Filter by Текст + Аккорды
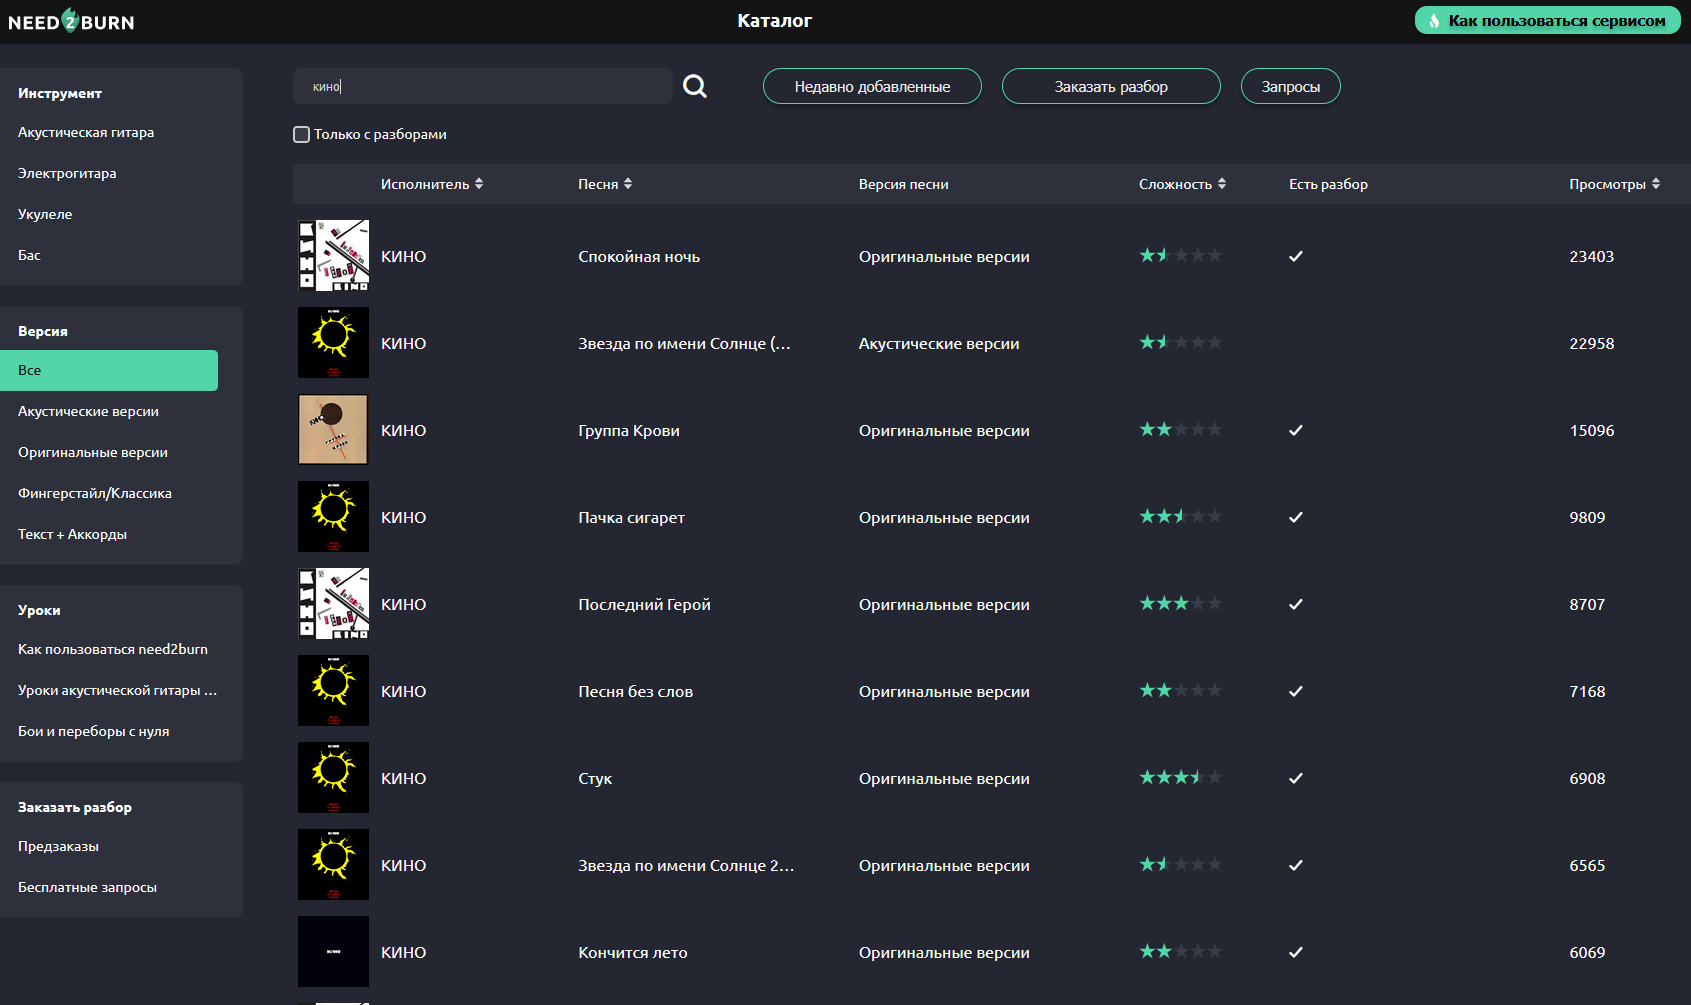This screenshot has height=1005, width=1691. pyautogui.click(x=72, y=534)
